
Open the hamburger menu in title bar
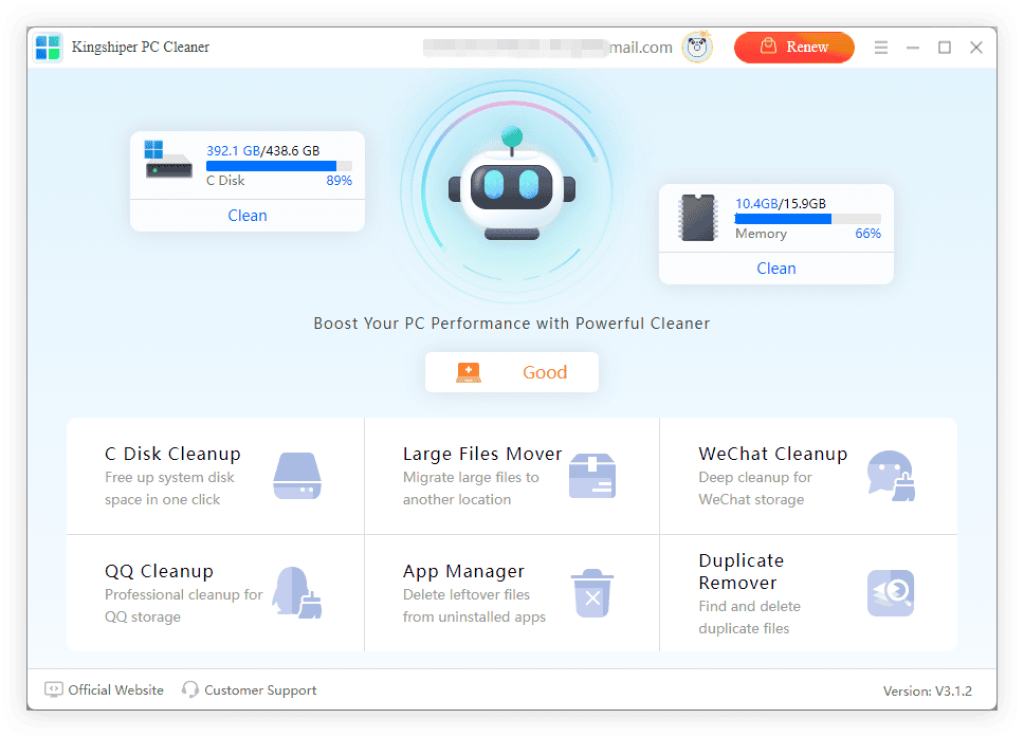[x=881, y=48]
